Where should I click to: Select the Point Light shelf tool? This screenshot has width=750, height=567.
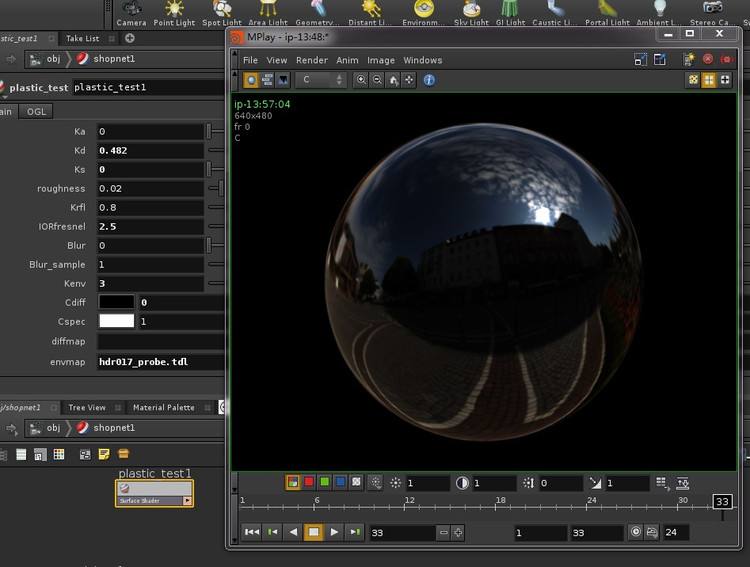174,13
